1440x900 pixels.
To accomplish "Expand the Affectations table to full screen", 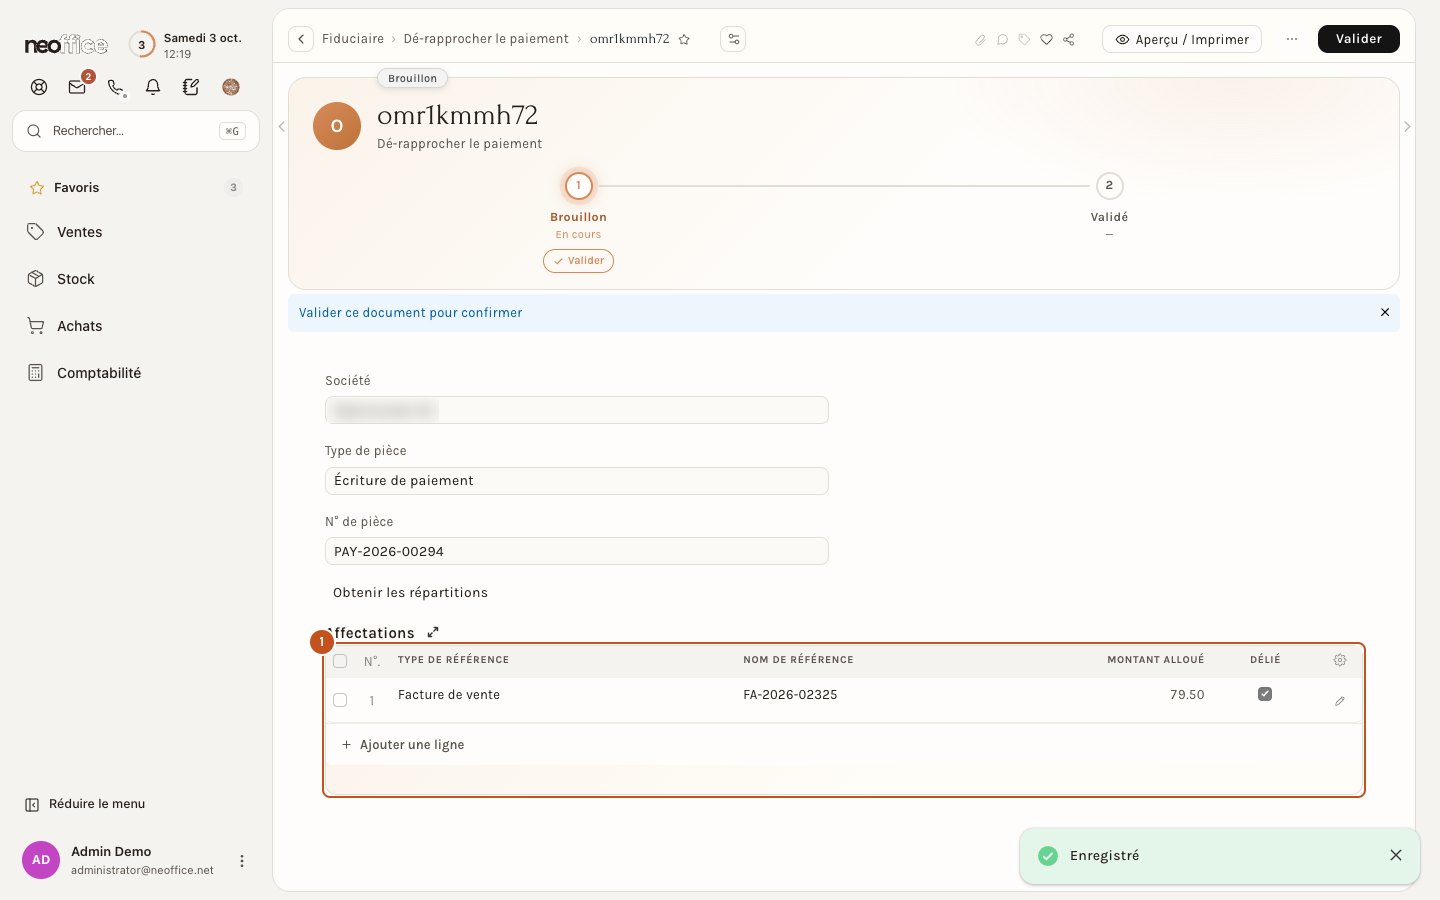I will point(433,632).
